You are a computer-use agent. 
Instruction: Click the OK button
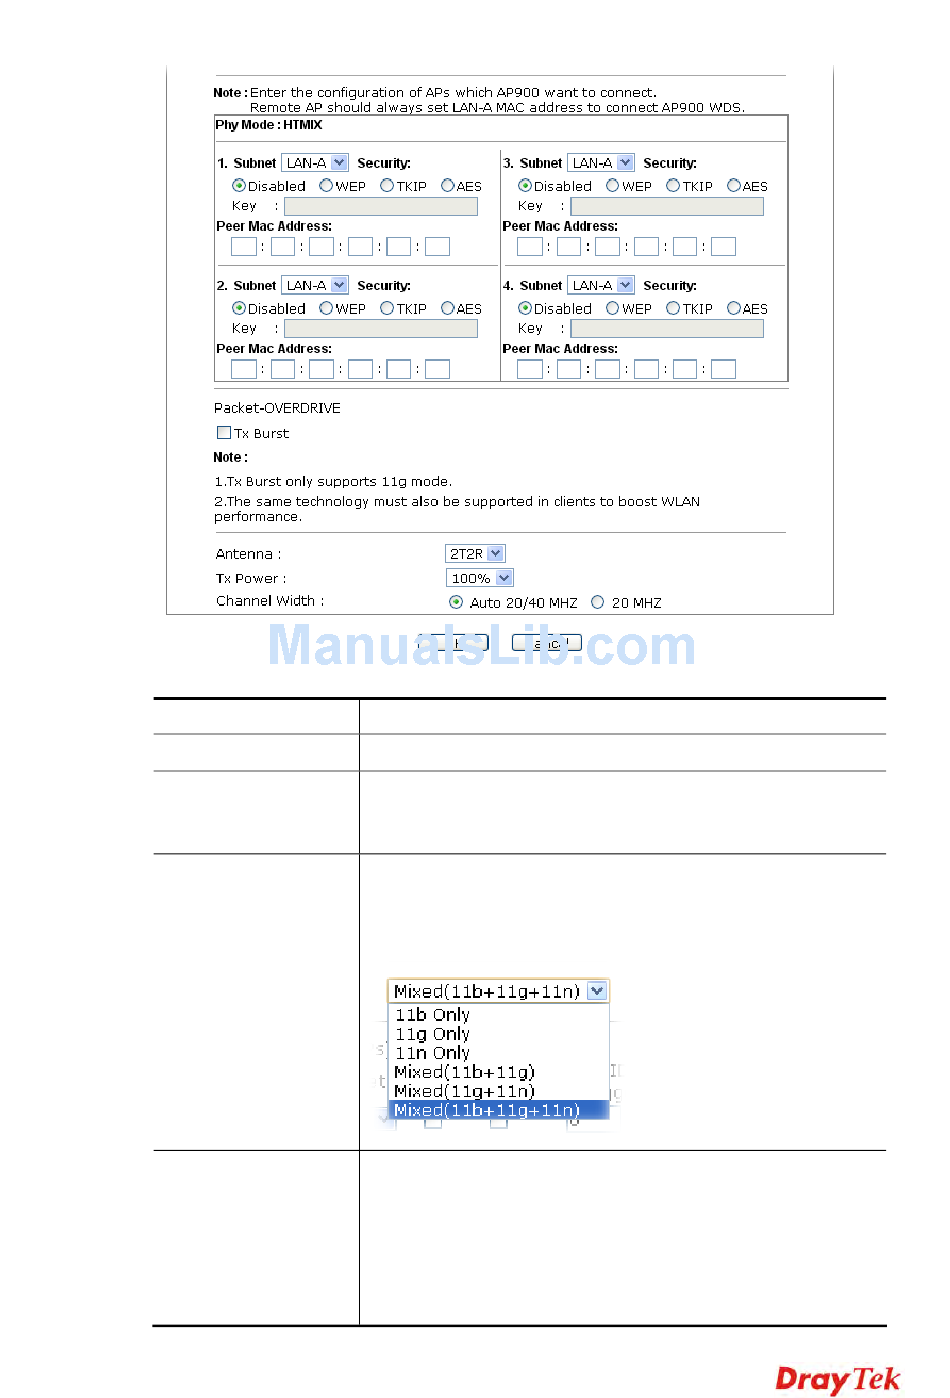(453, 643)
